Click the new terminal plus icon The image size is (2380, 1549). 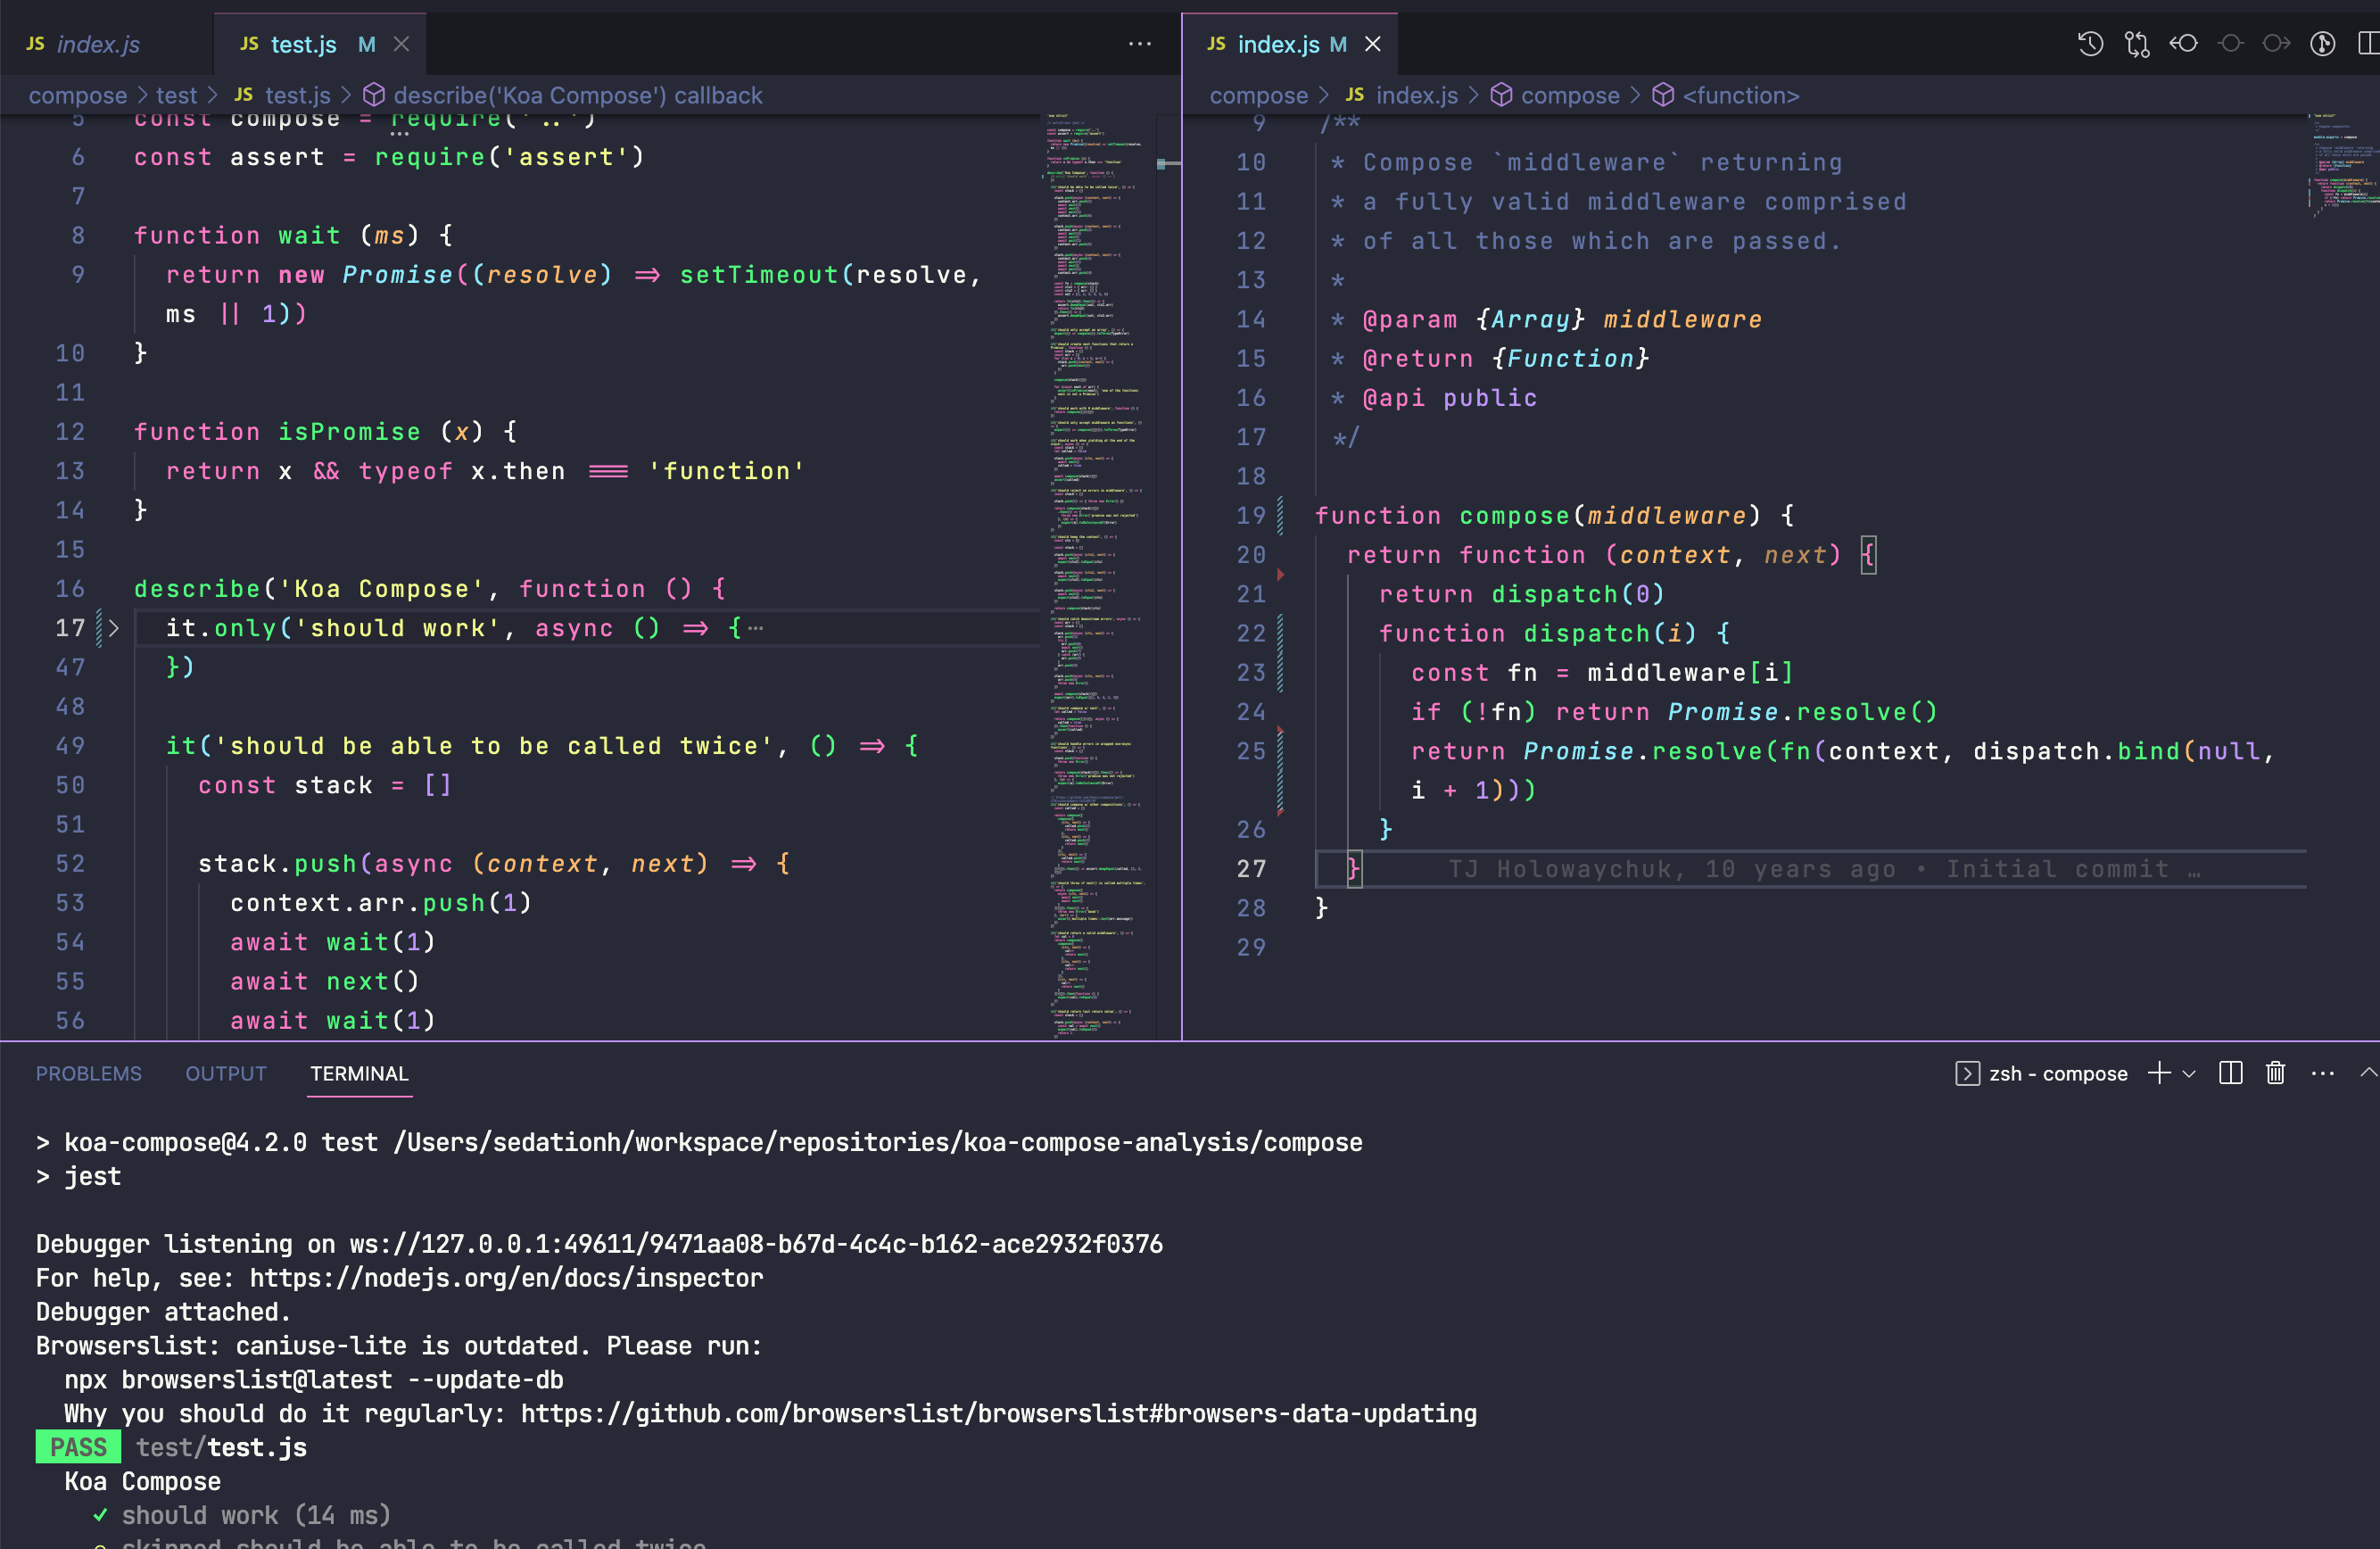[2158, 1073]
